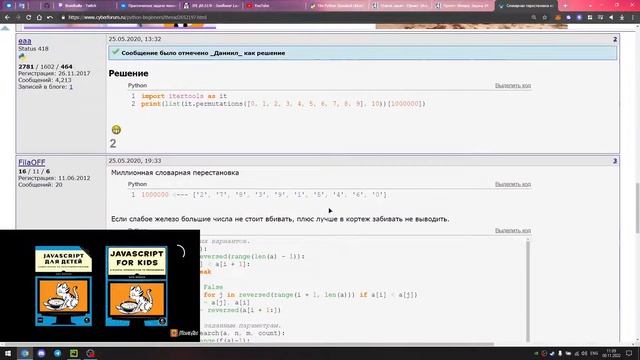Click the page vertical scrollbar thumb
640x360 pixels.
[637, 208]
